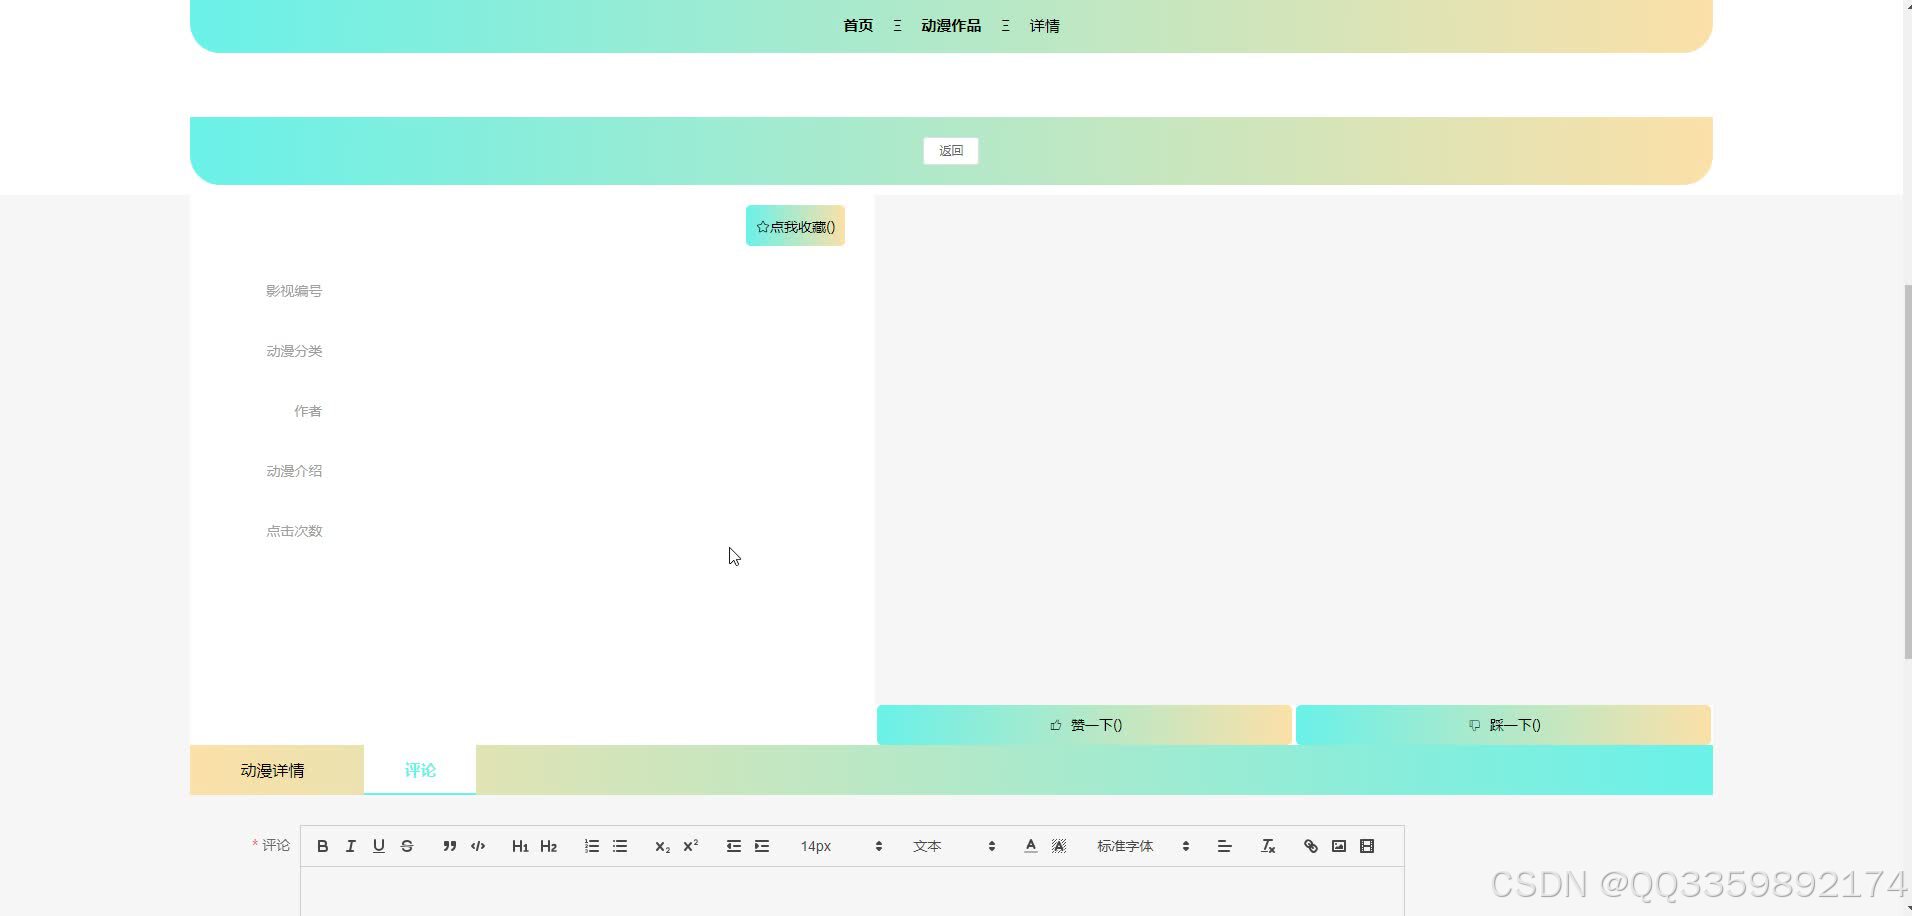Click inside the comment text area
This screenshot has height=916, width=1912.
(x=852, y=892)
